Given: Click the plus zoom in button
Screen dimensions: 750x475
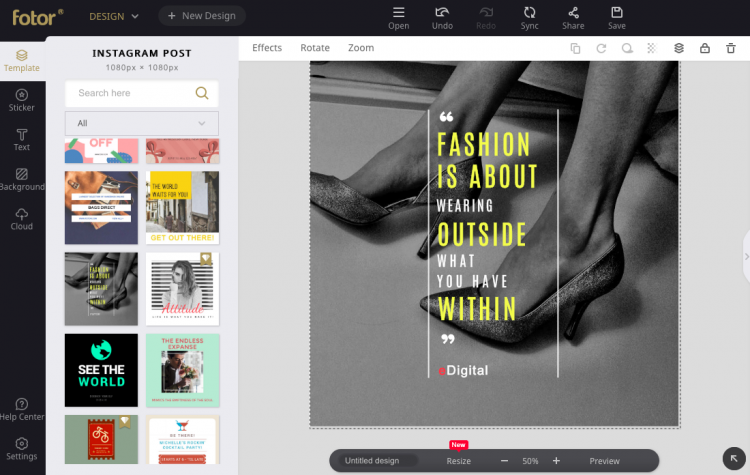Looking at the screenshot, I should point(556,461).
